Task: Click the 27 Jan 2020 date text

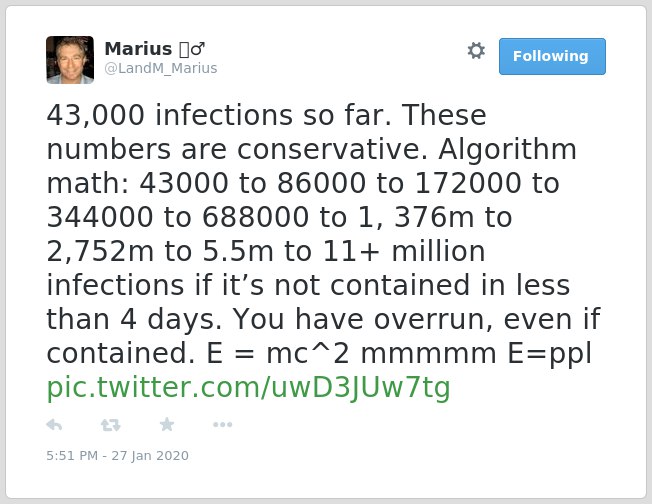Action: (x=150, y=455)
